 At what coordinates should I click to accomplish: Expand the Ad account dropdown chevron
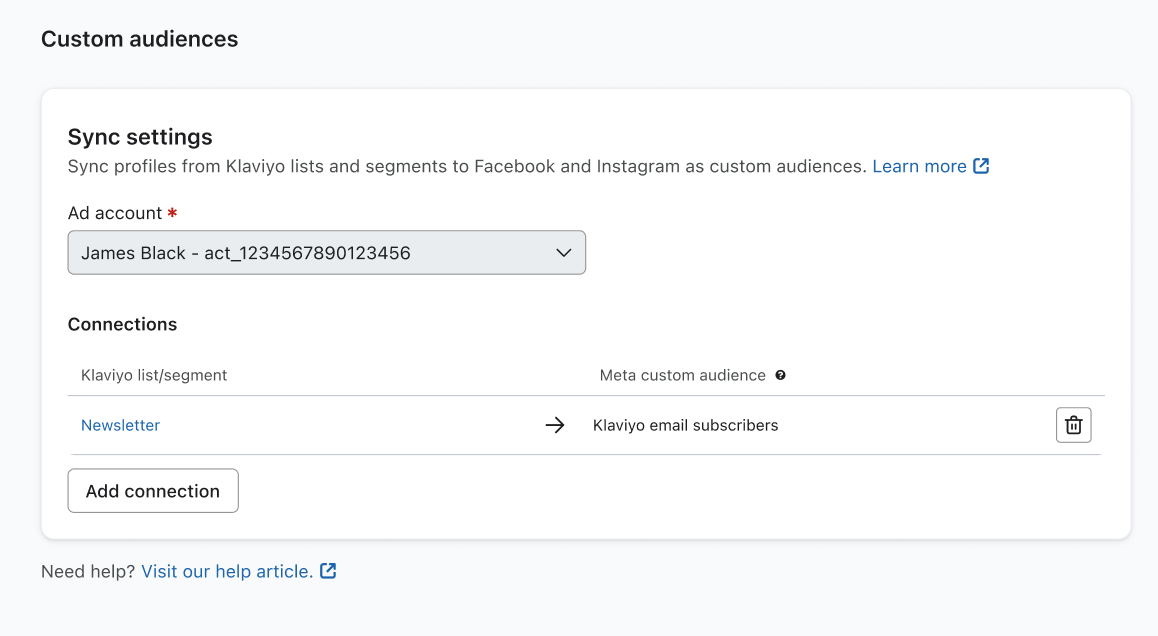click(x=563, y=253)
